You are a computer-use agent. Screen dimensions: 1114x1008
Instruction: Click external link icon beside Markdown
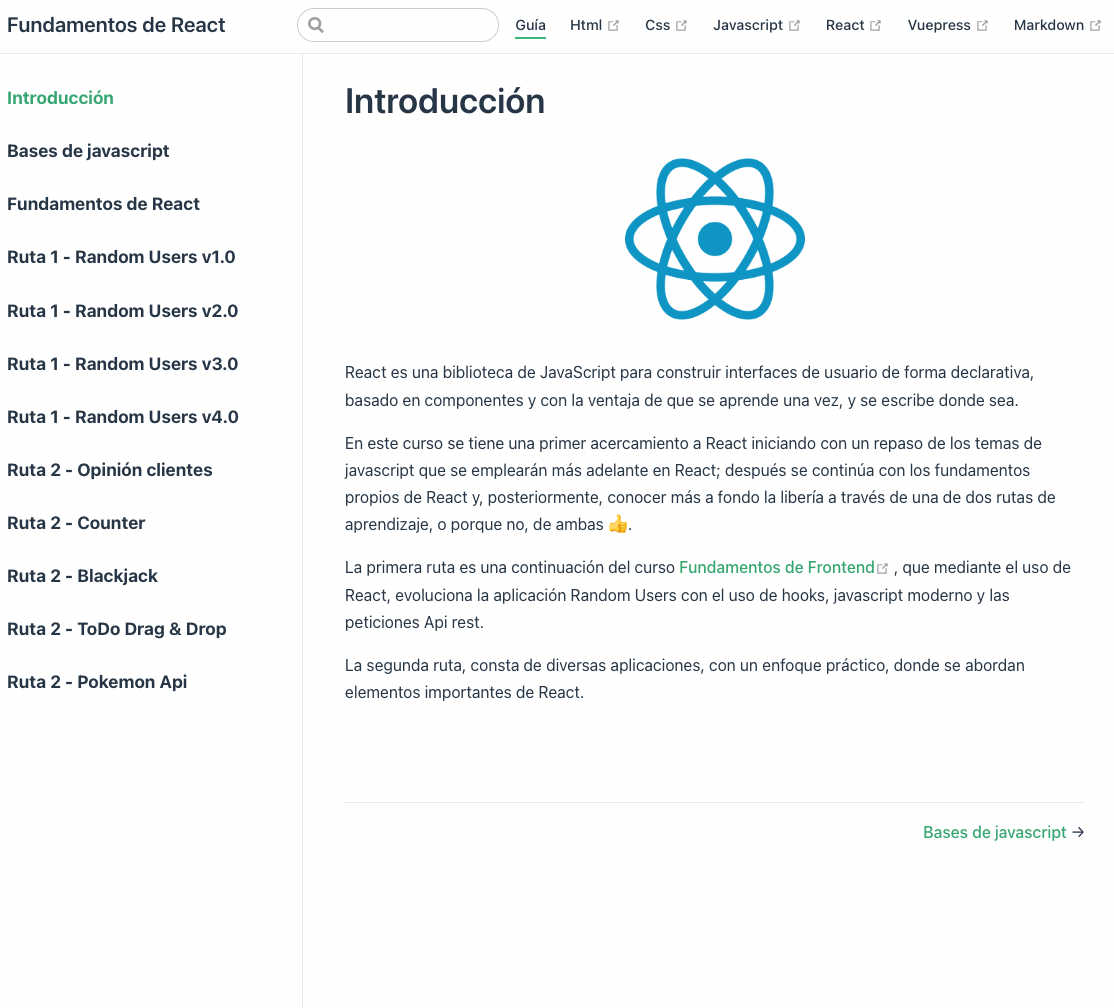1095,26
